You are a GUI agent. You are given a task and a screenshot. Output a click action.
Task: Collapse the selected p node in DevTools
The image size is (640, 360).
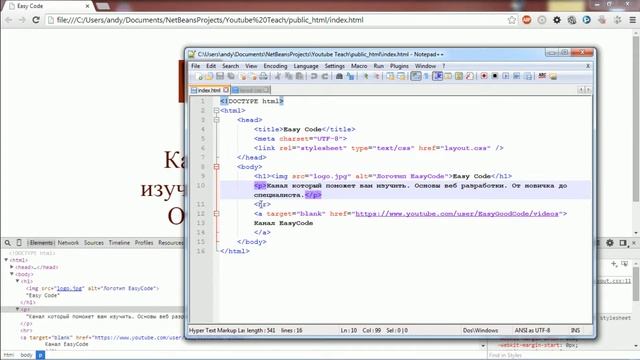click(18, 309)
